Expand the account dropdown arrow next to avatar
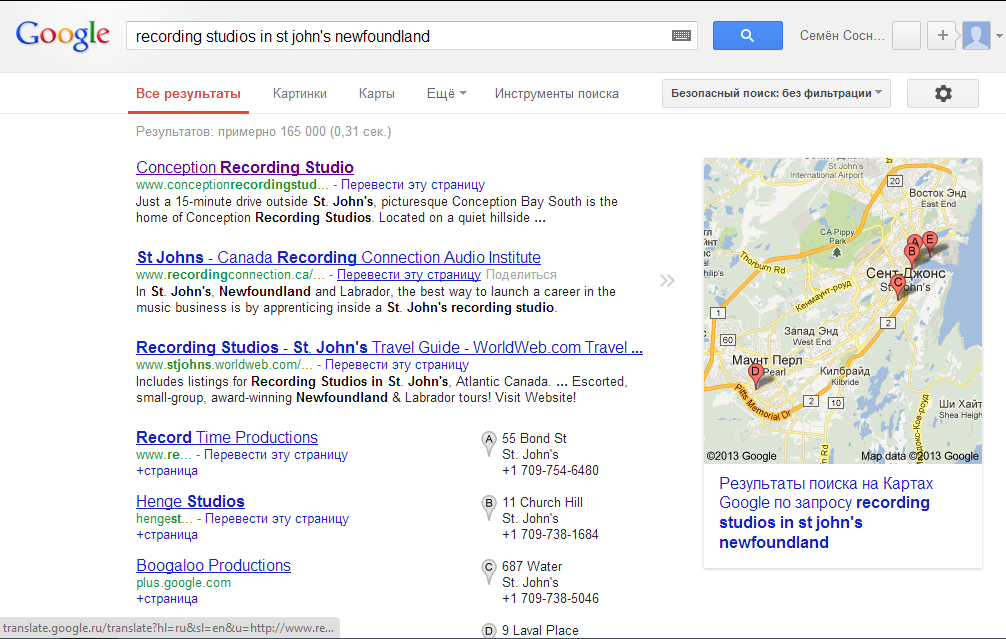Screen dimensions: 1006x639 pos(998,36)
